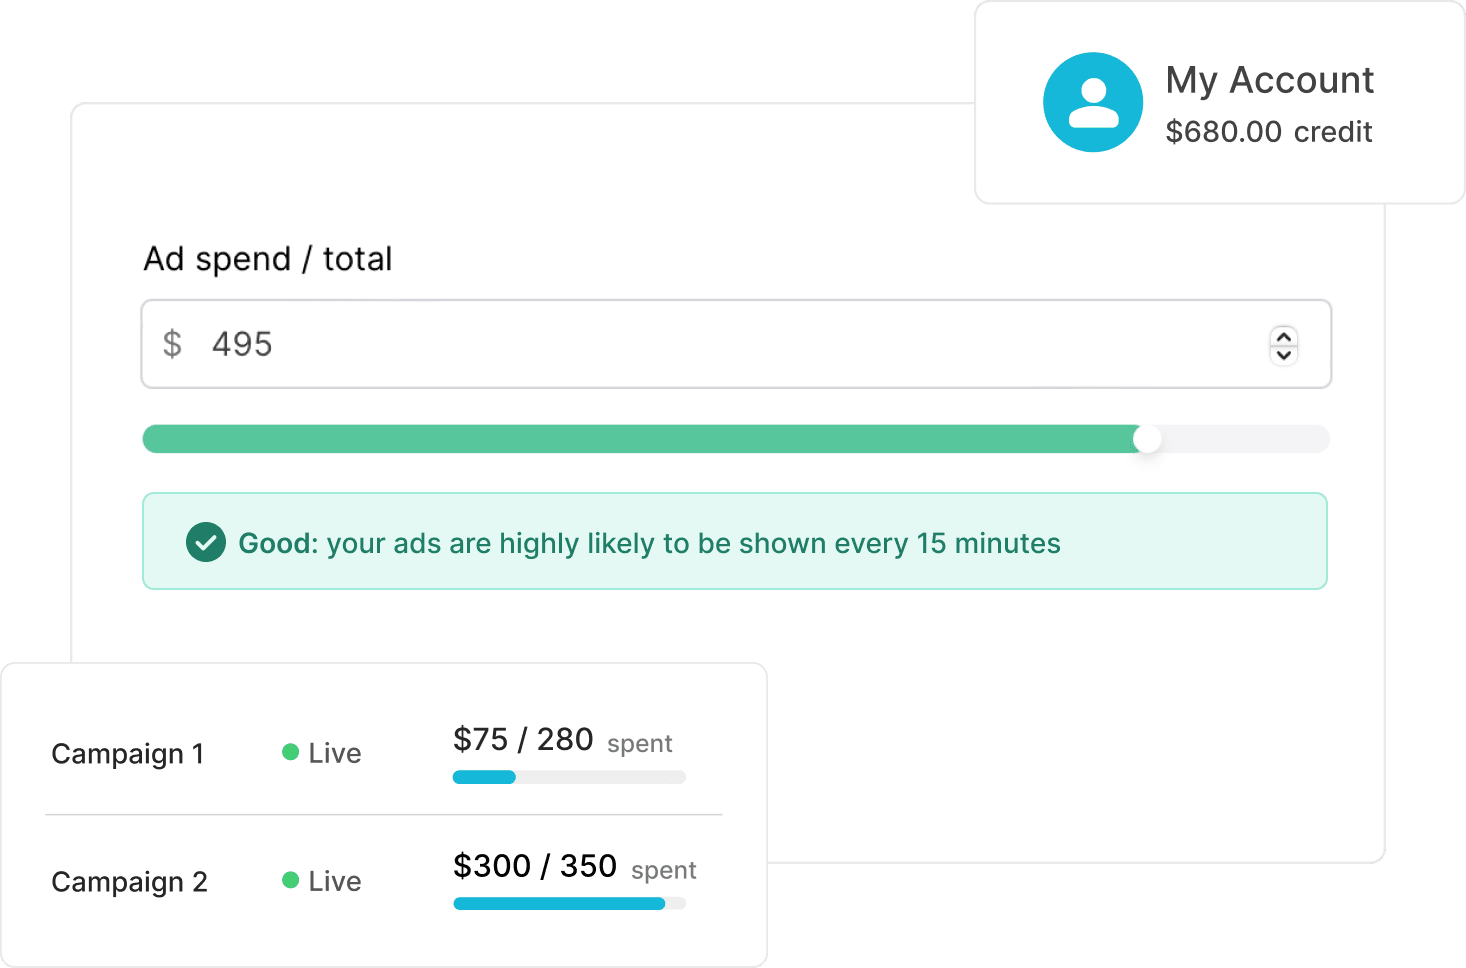Viewport: 1466px width, 968px height.
Task: Click the $680.00 credit balance
Action: click(1269, 132)
